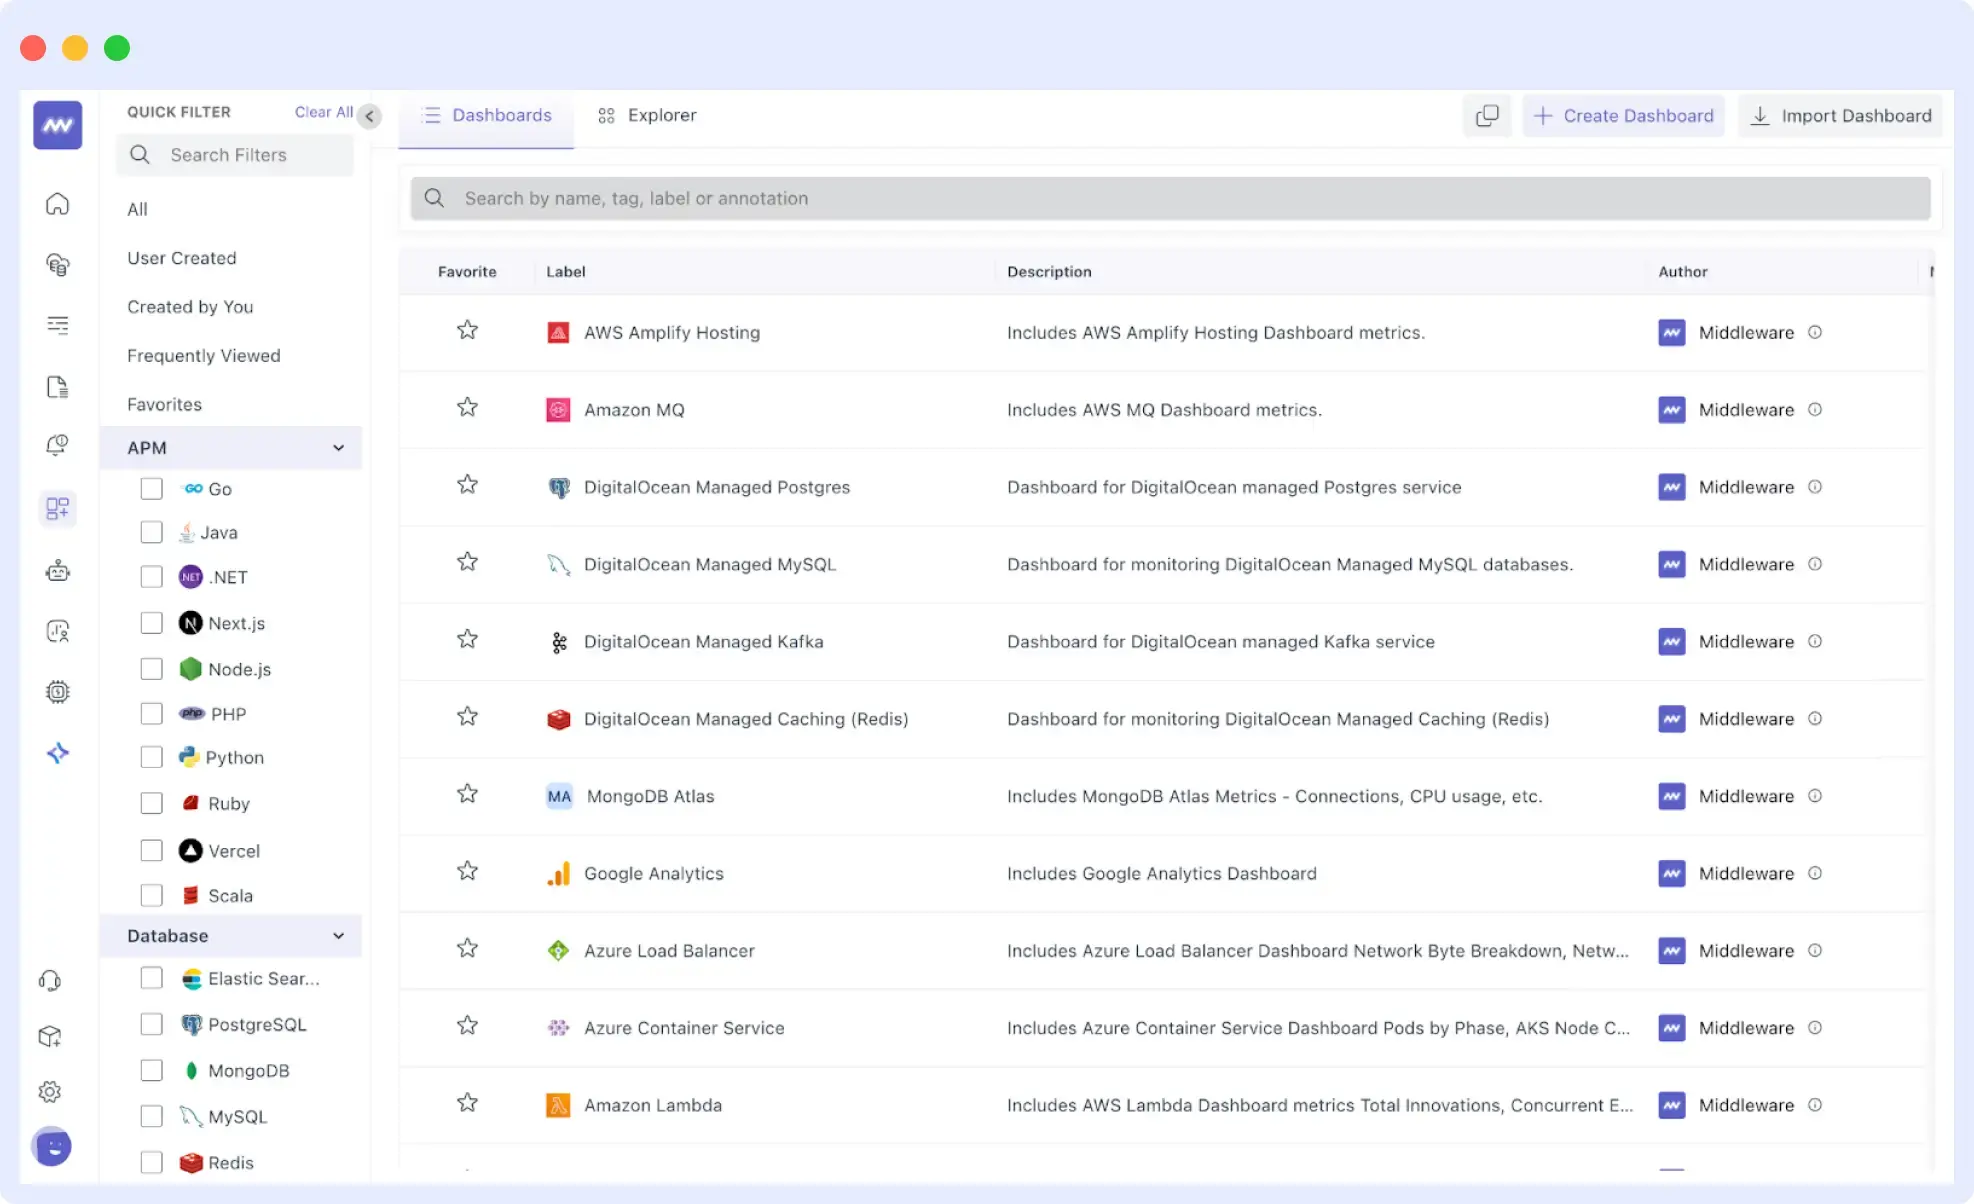Click the Create Dashboard button
The height and width of the screenshot is (1204, 1974).
coord(1623,115)
